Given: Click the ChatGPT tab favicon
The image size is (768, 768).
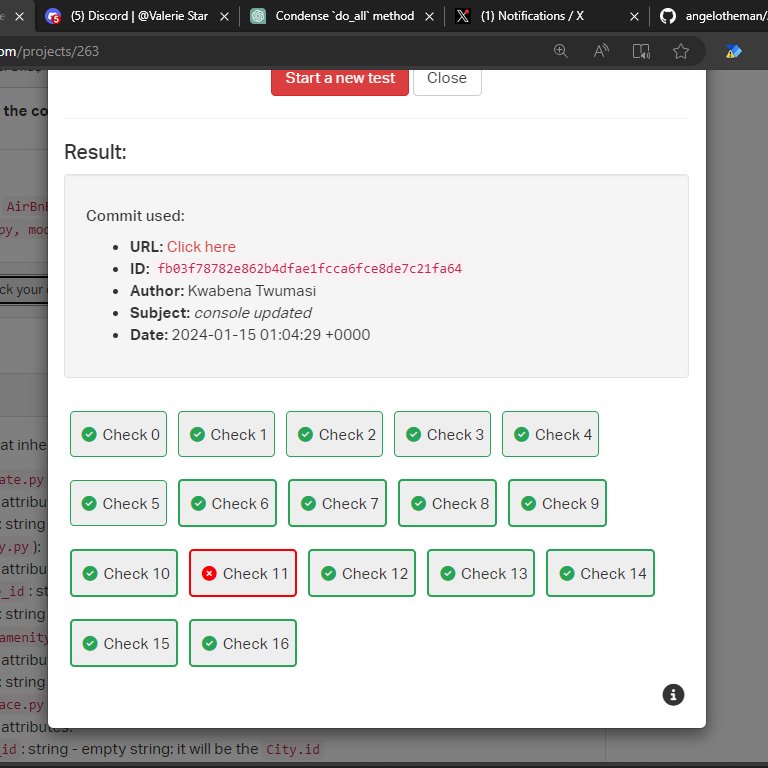Looking at the screenshot, I should 258,16.
